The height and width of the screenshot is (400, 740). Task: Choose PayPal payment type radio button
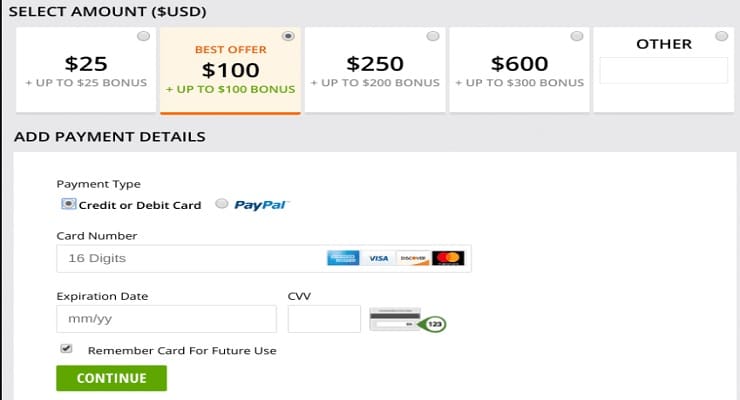(x=221, y=204)
